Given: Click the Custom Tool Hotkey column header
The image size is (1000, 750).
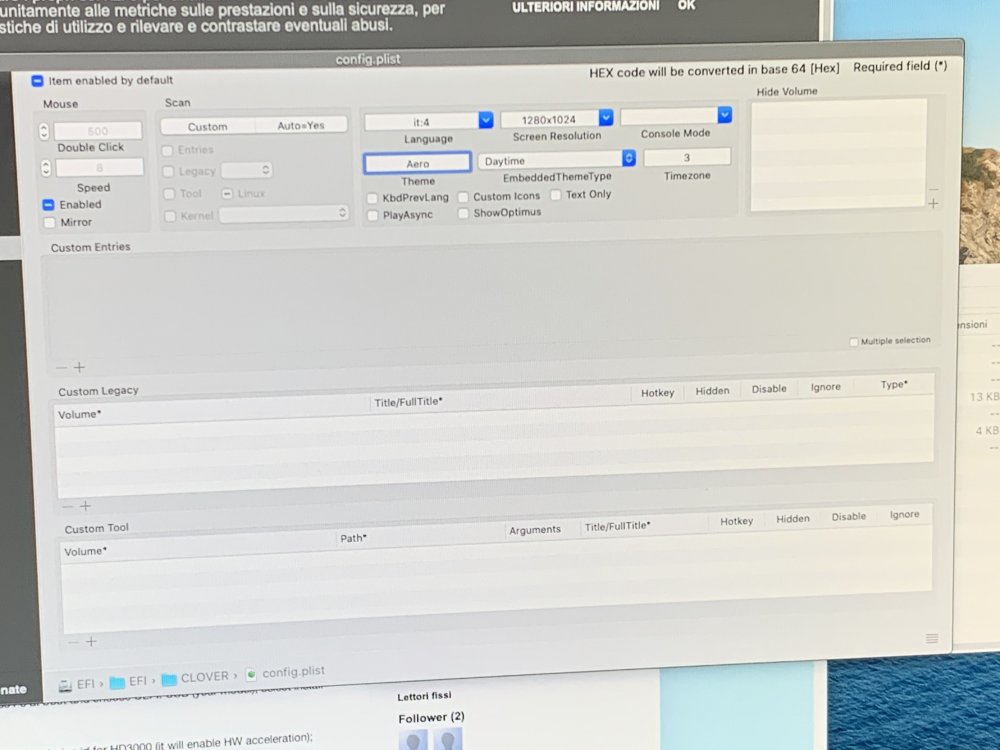Looking at the screenshot, I should (737, 522).
